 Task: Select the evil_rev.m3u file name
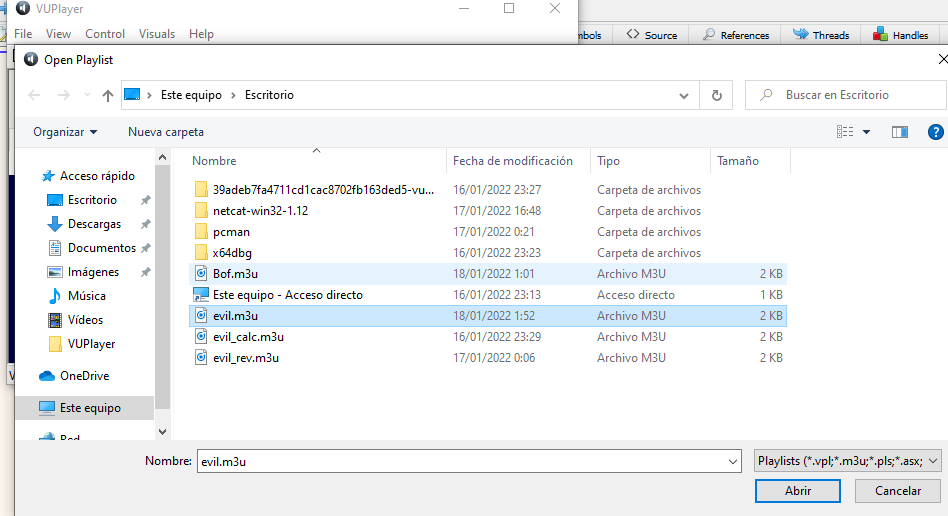point(245,358)
